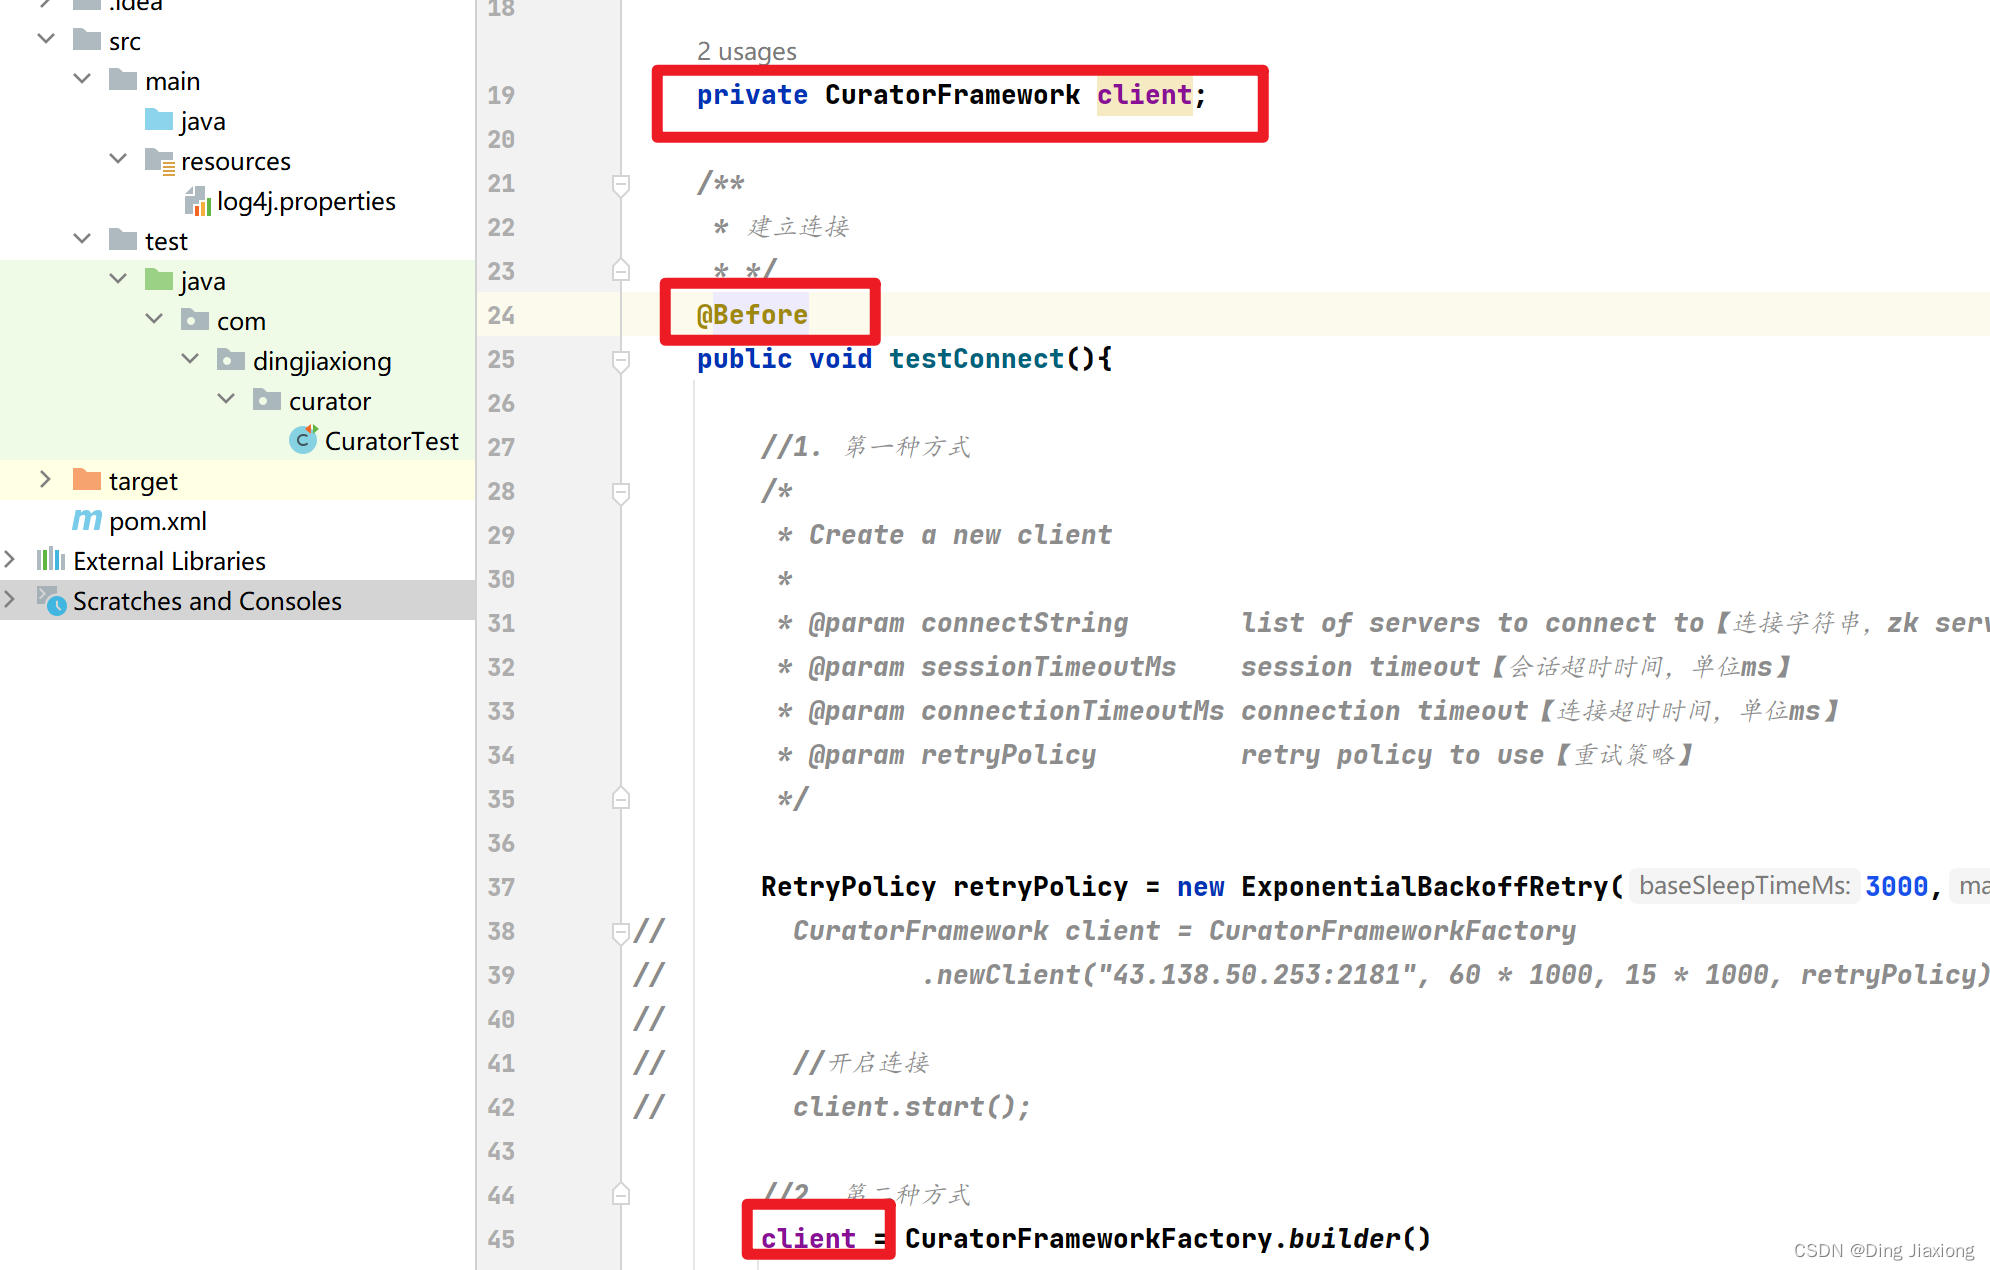Viewport: 1990px width, 1270px height.
Task: Click CuratorFrameworkFactory on line 45
Action: (x=1088, y=1239)
